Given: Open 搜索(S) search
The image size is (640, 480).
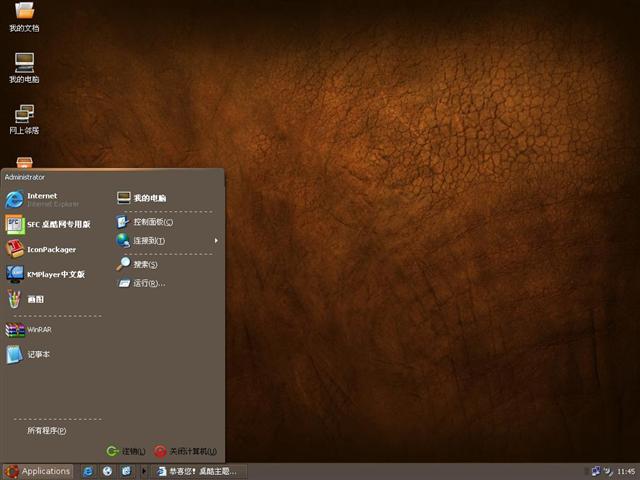Looking at the screenshot, I should tap(137, 264).
